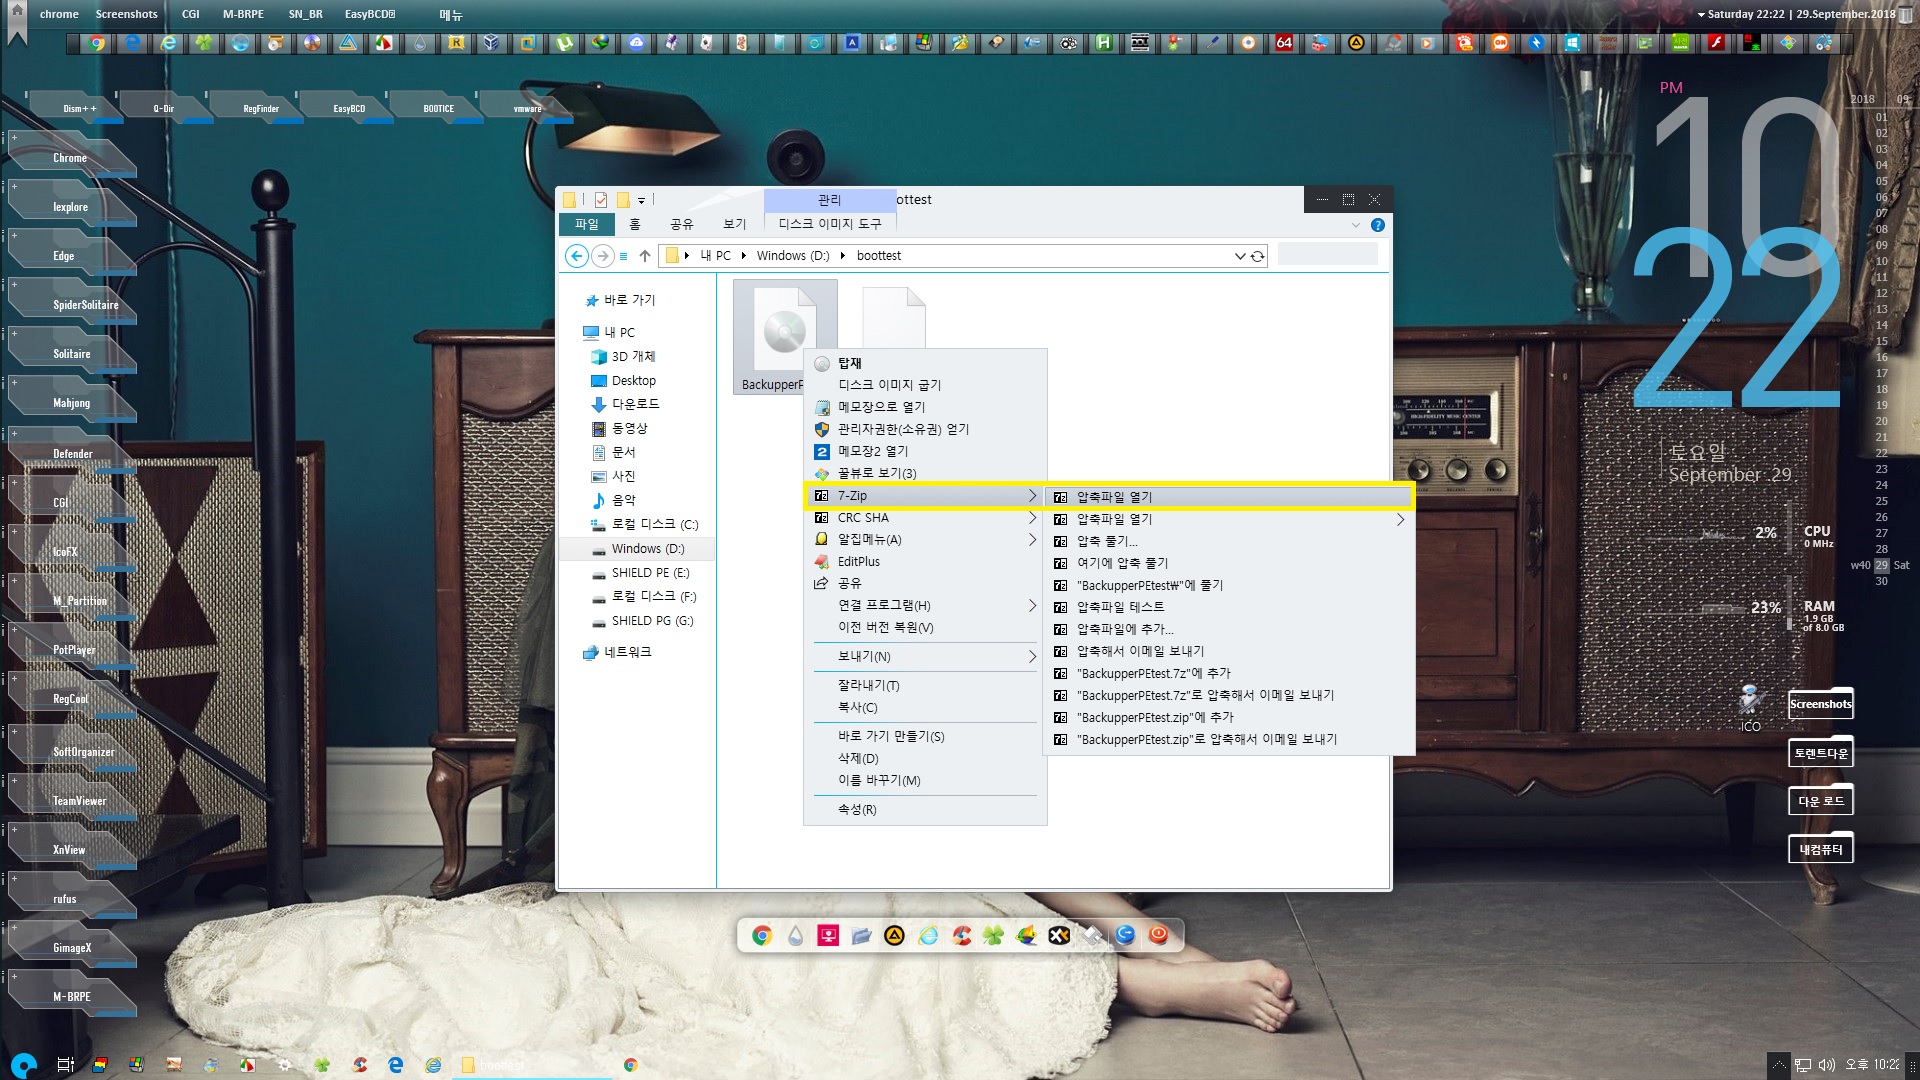The image size is (1920, 1080).
Task: Click the AIMP icon in the bottom dock
Action: coord(894,935)
